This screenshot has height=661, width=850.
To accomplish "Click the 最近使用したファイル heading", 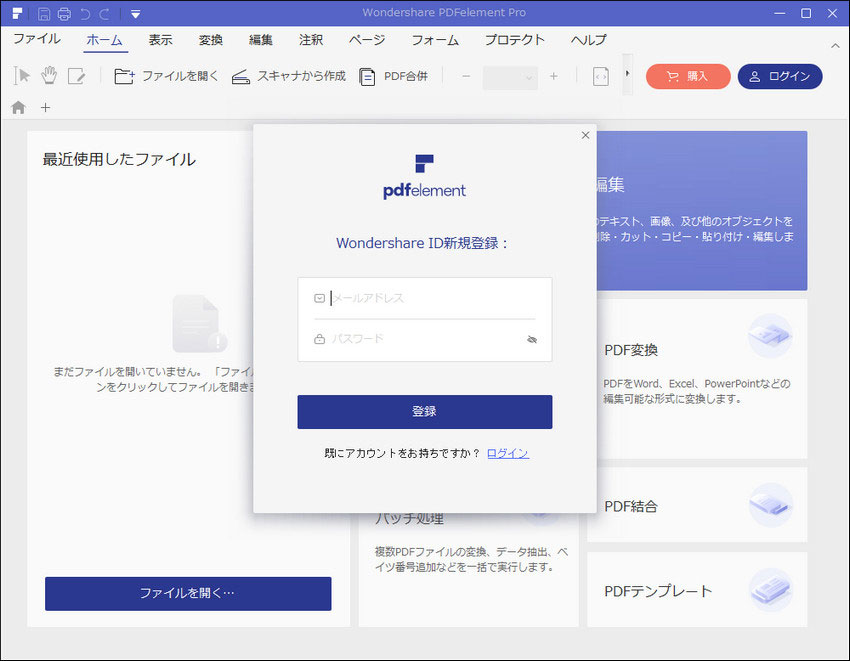I will point(119,159).
